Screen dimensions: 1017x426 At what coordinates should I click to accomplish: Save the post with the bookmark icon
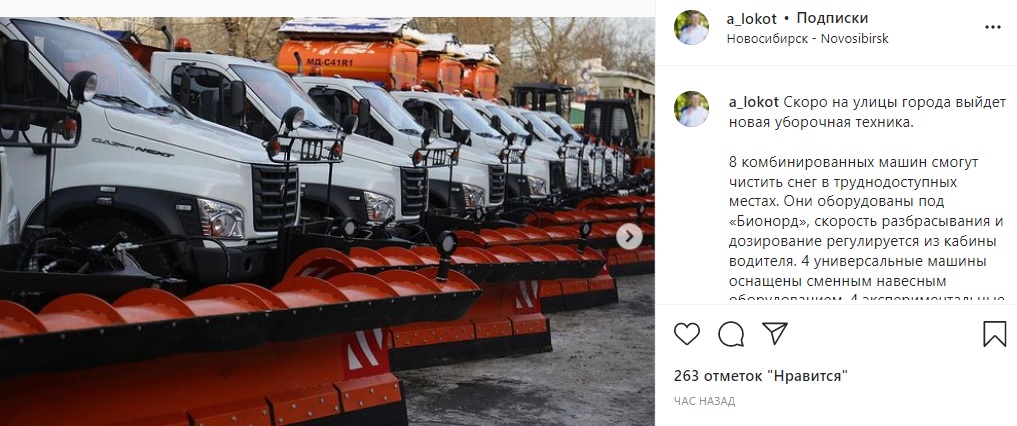click(x=994, y=334)
